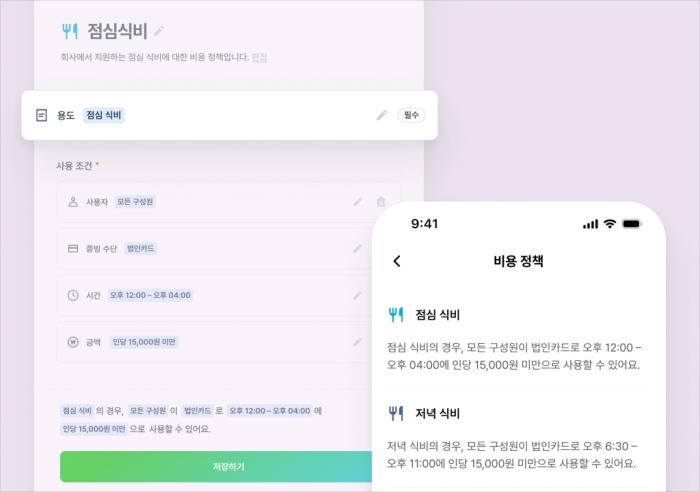Viewport: 700px width, 492px height.
Task: Delete 사용자 condition with trash icon
Action: click(x=381, y=202)
